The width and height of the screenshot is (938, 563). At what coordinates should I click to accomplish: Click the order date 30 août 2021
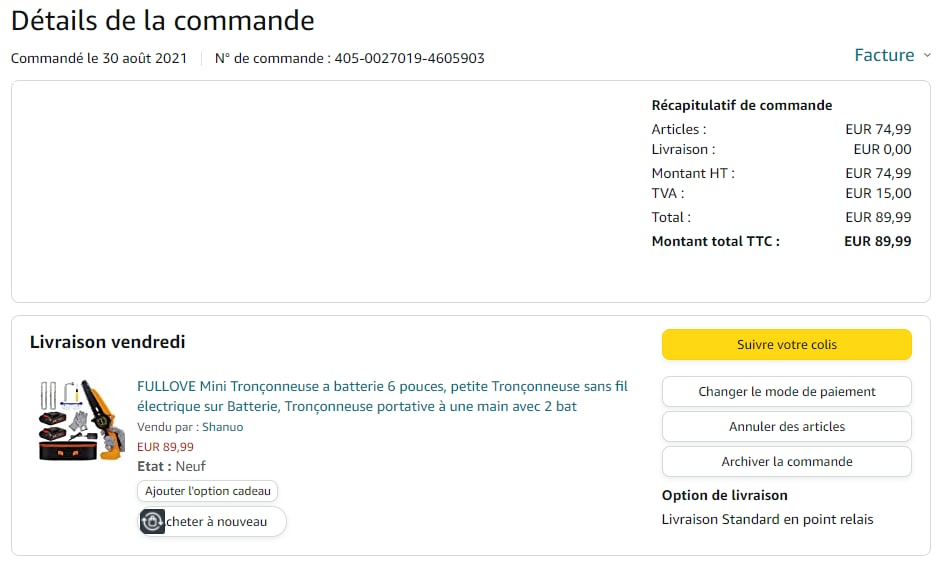pos(144,58)
